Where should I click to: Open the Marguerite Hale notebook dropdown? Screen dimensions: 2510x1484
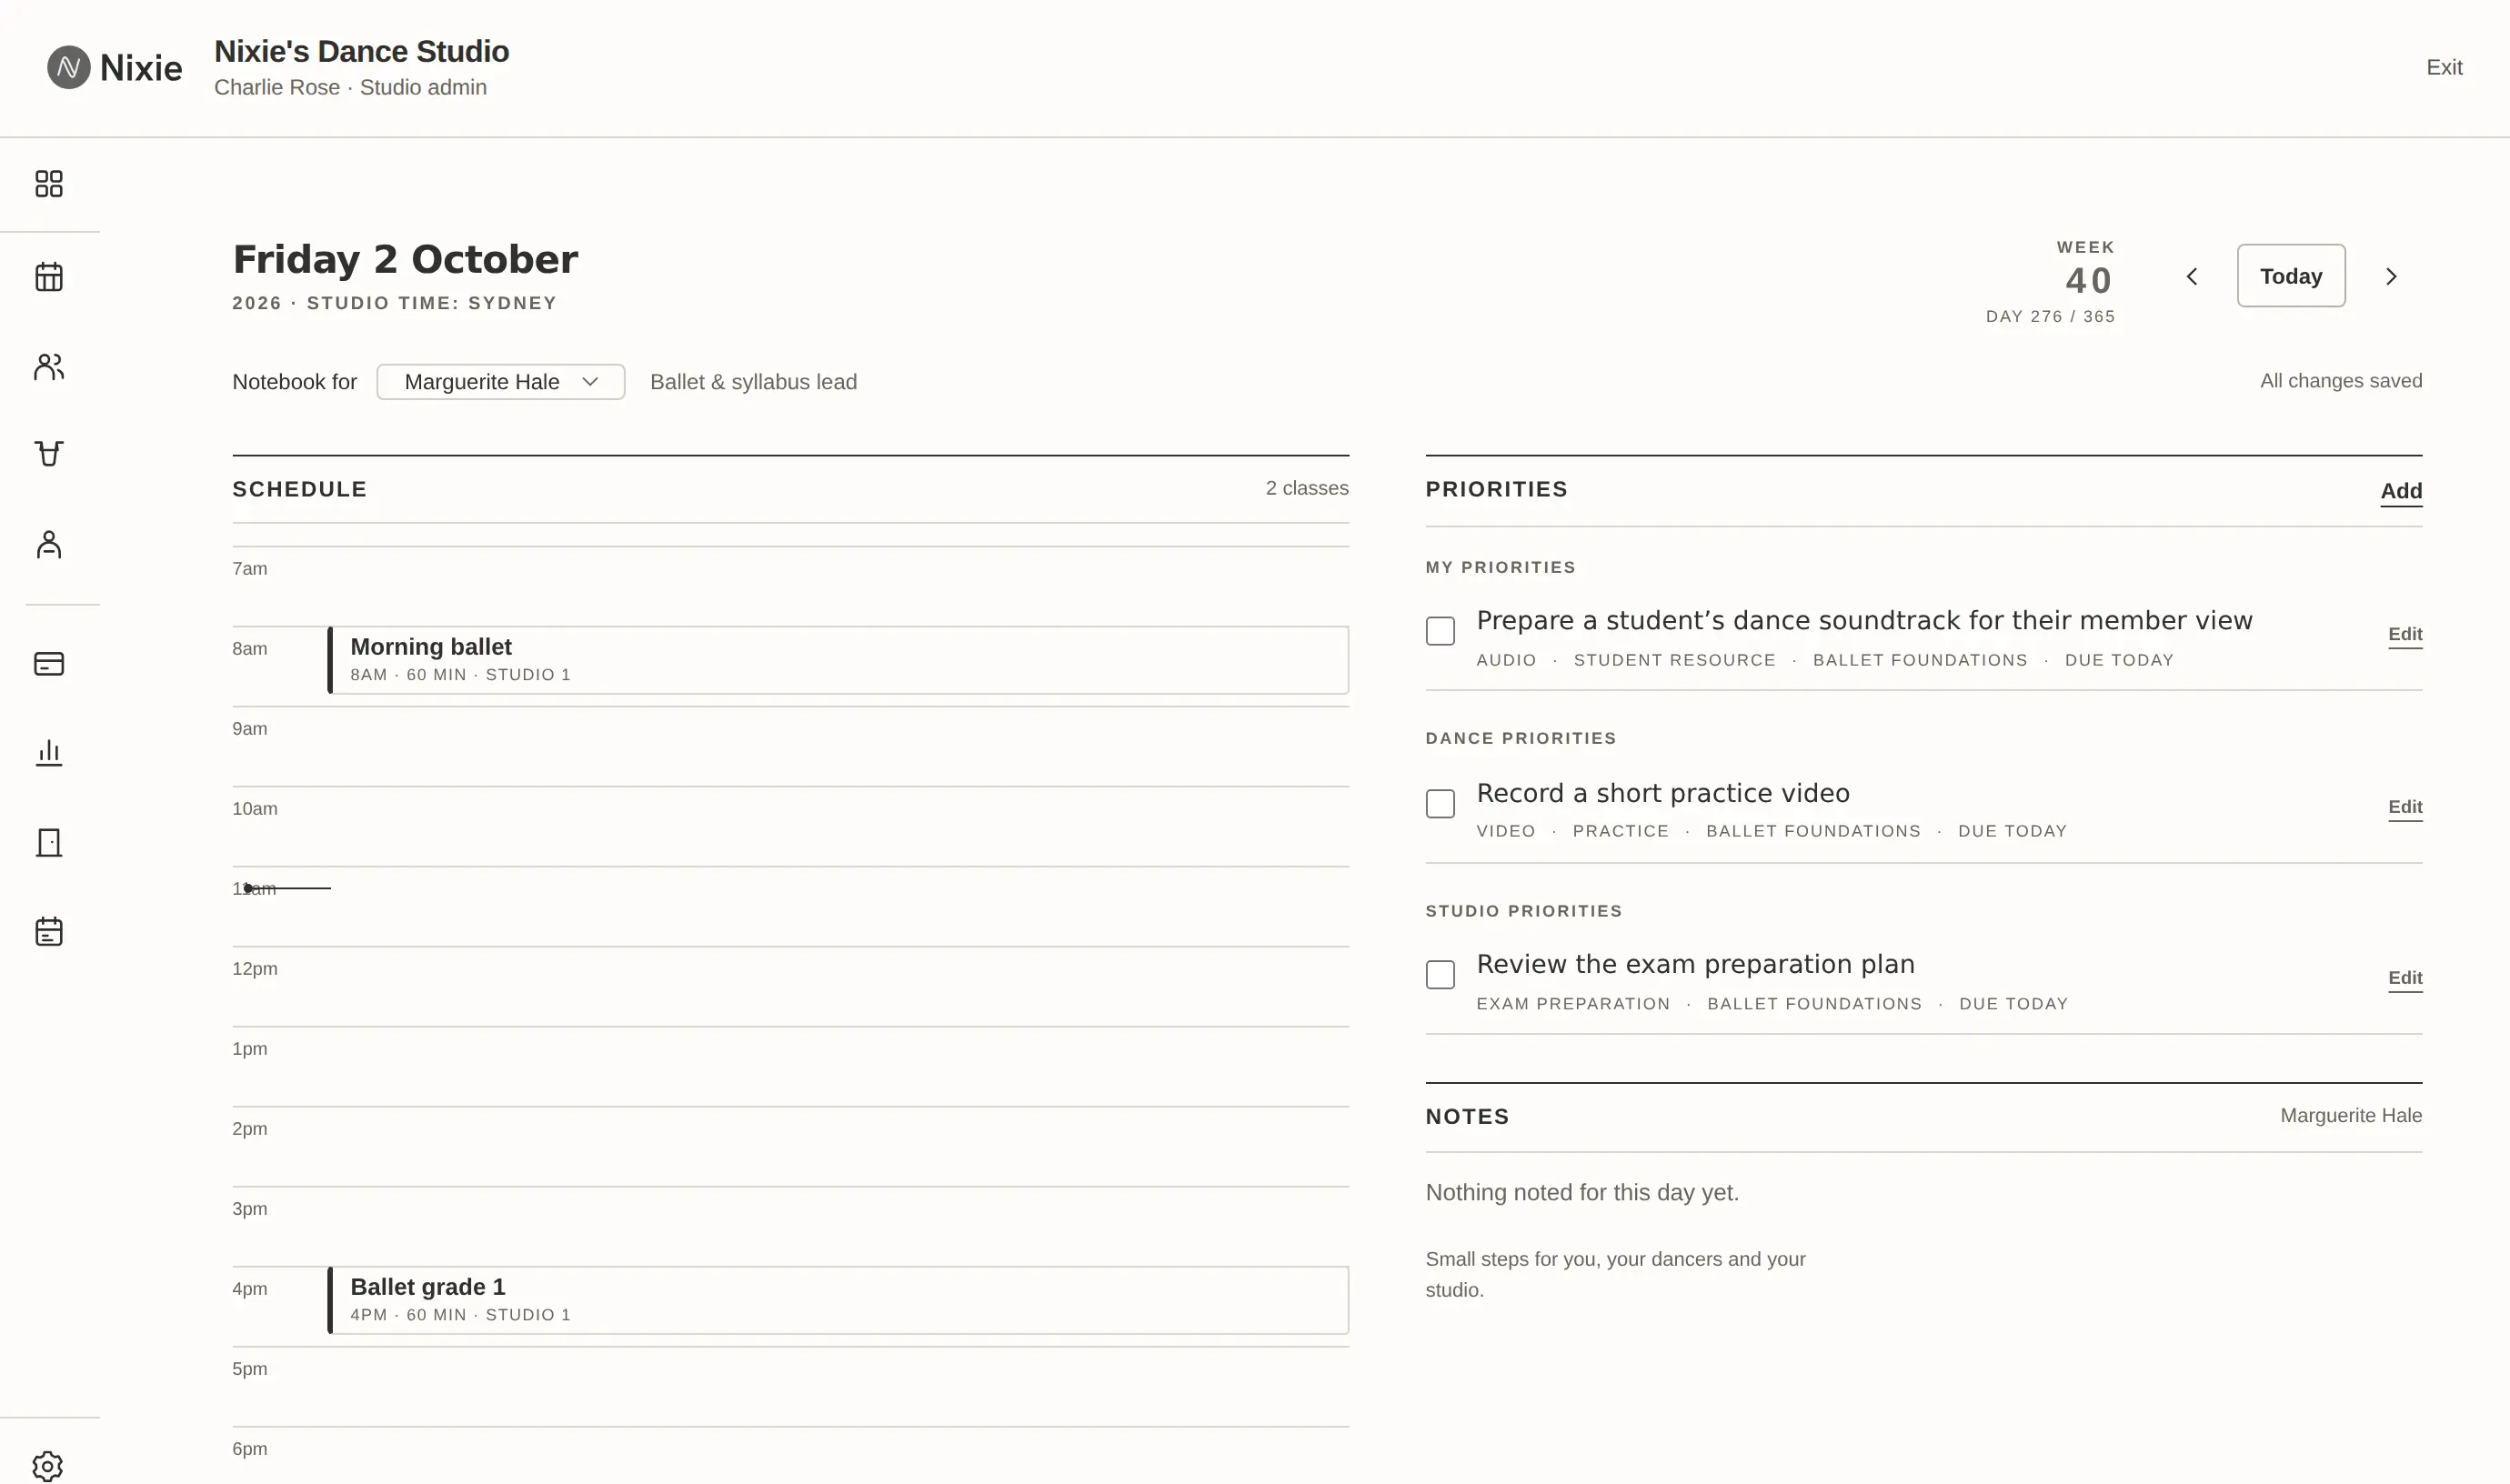click(501, 382)
